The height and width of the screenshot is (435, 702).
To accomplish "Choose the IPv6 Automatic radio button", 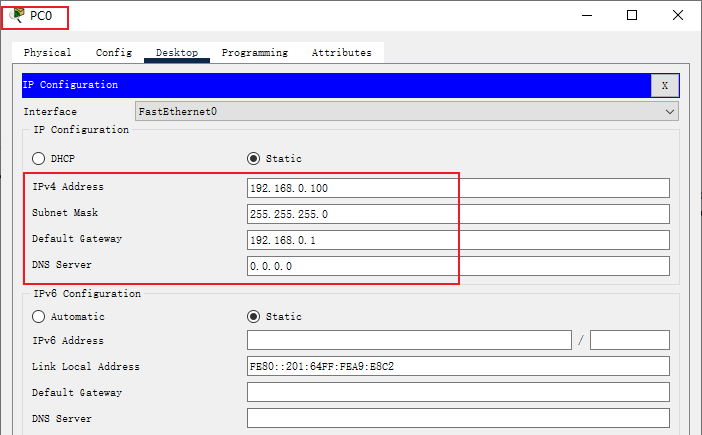I will (x=39, y=316).
